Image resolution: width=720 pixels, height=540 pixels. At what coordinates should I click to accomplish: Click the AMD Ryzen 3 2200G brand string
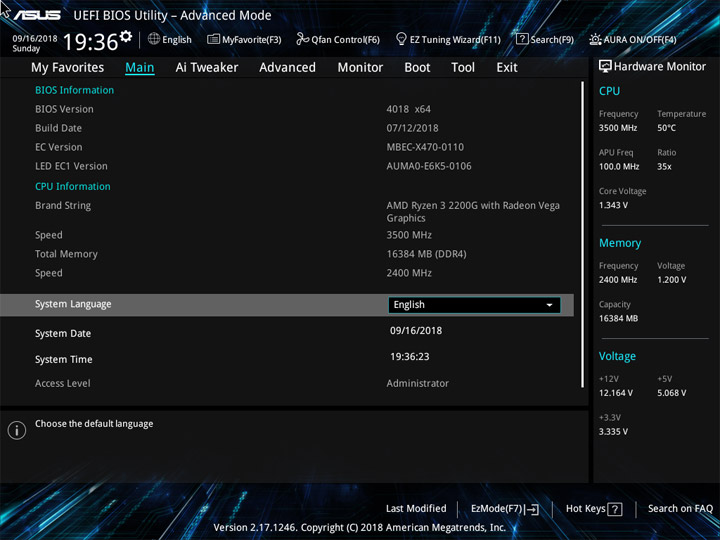(x=473, y=212)
